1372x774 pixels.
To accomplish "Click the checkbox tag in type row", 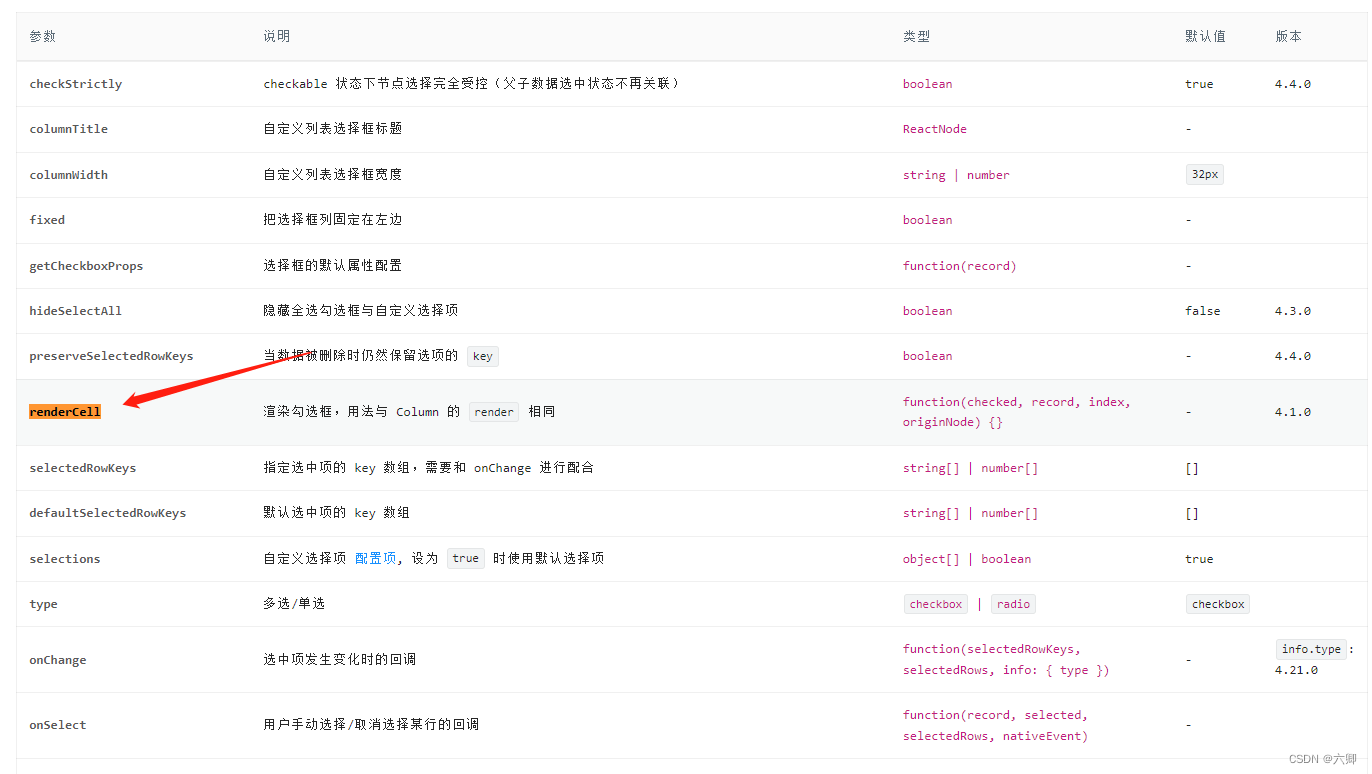I will 935,604.
